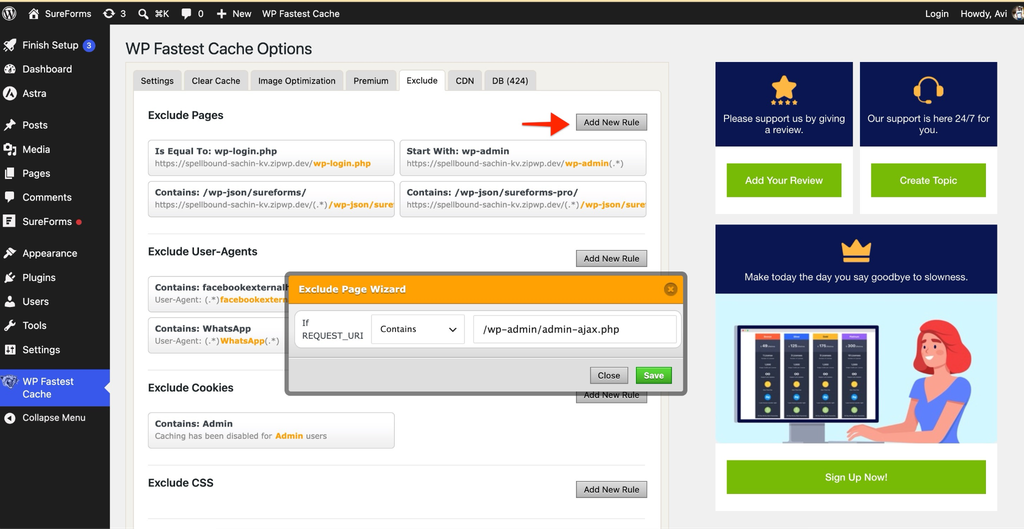Click the Finish Setup badge 3

tap(89, 45)
